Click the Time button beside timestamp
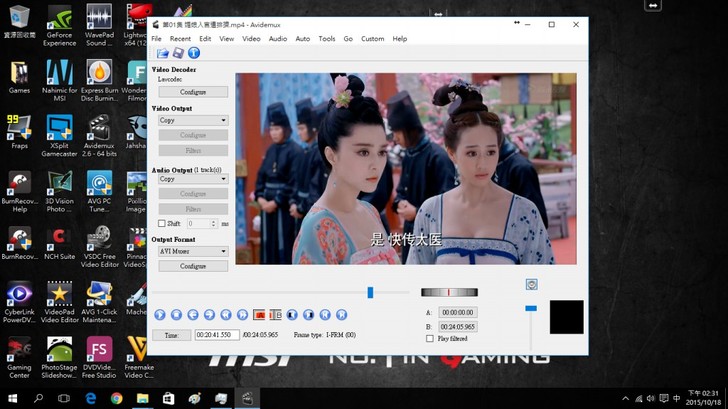The width and height of the screenshot is (728, 409). (x=171, y=335)
